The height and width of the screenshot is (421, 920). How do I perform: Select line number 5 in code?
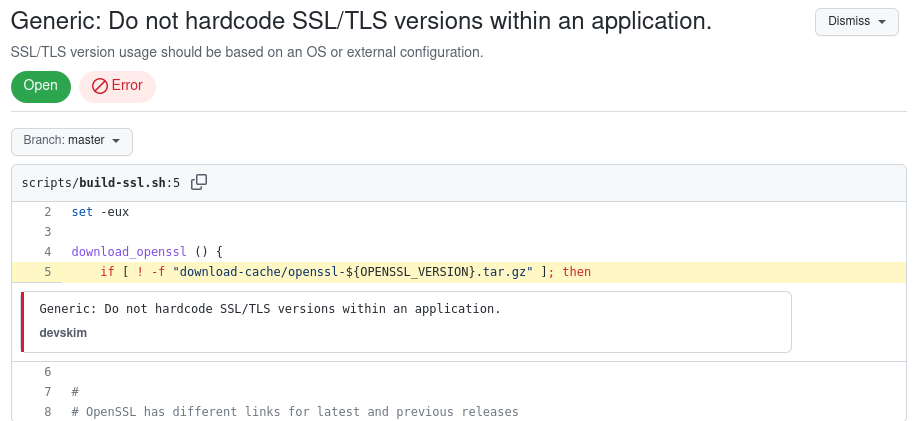pos(48,272)
